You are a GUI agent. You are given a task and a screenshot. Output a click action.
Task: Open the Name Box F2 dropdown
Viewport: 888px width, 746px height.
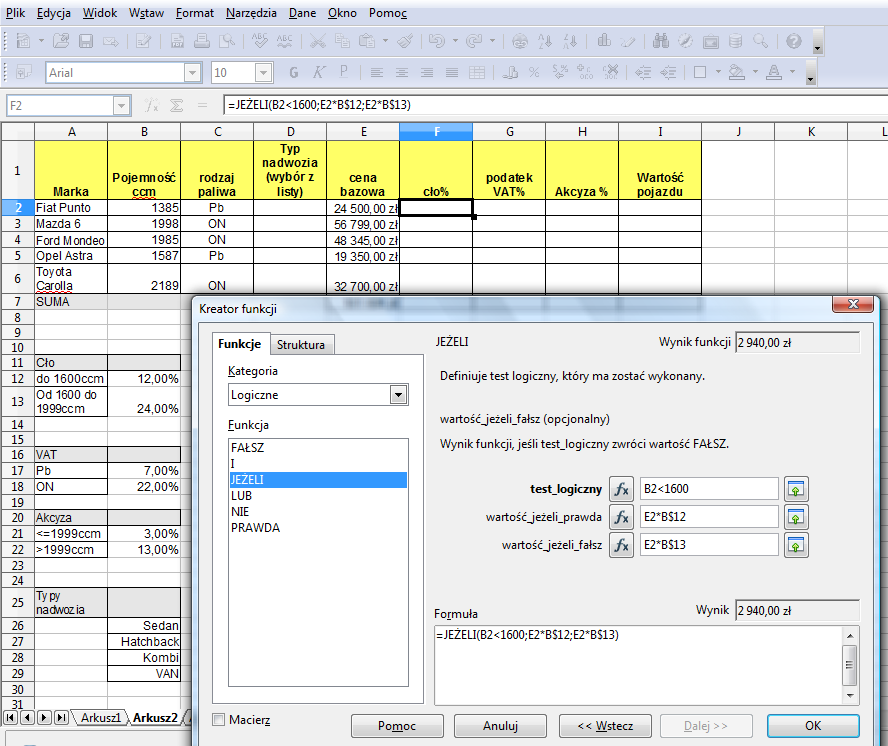click(x=121, y=105)
